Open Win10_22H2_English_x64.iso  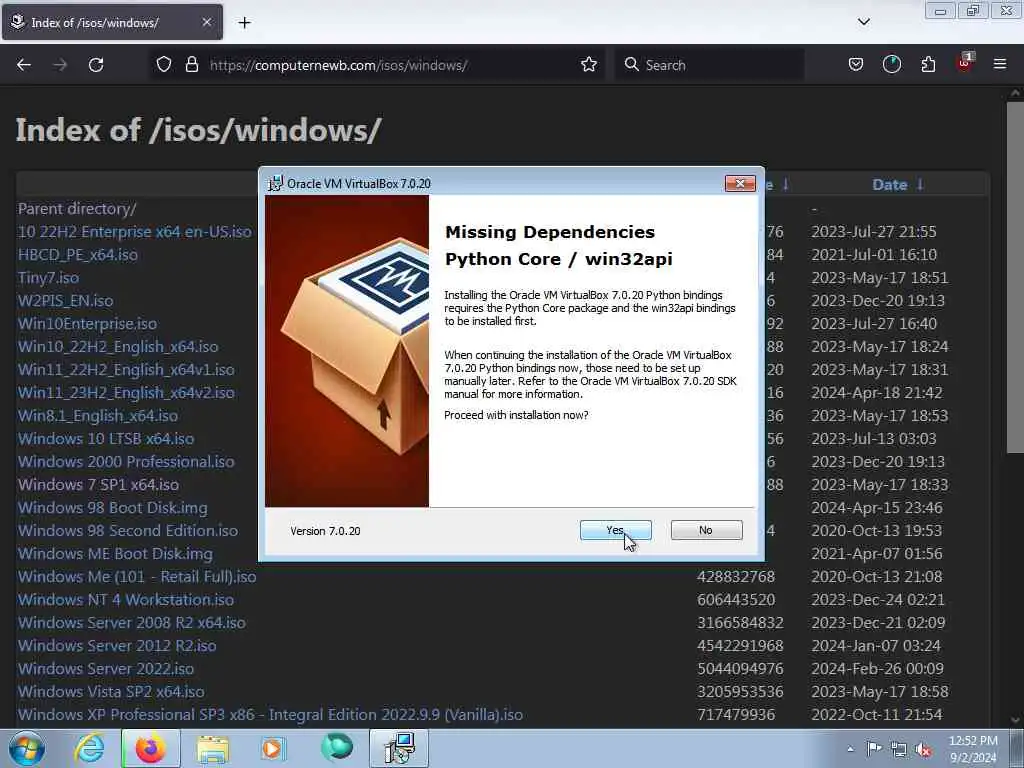(118, 346)
